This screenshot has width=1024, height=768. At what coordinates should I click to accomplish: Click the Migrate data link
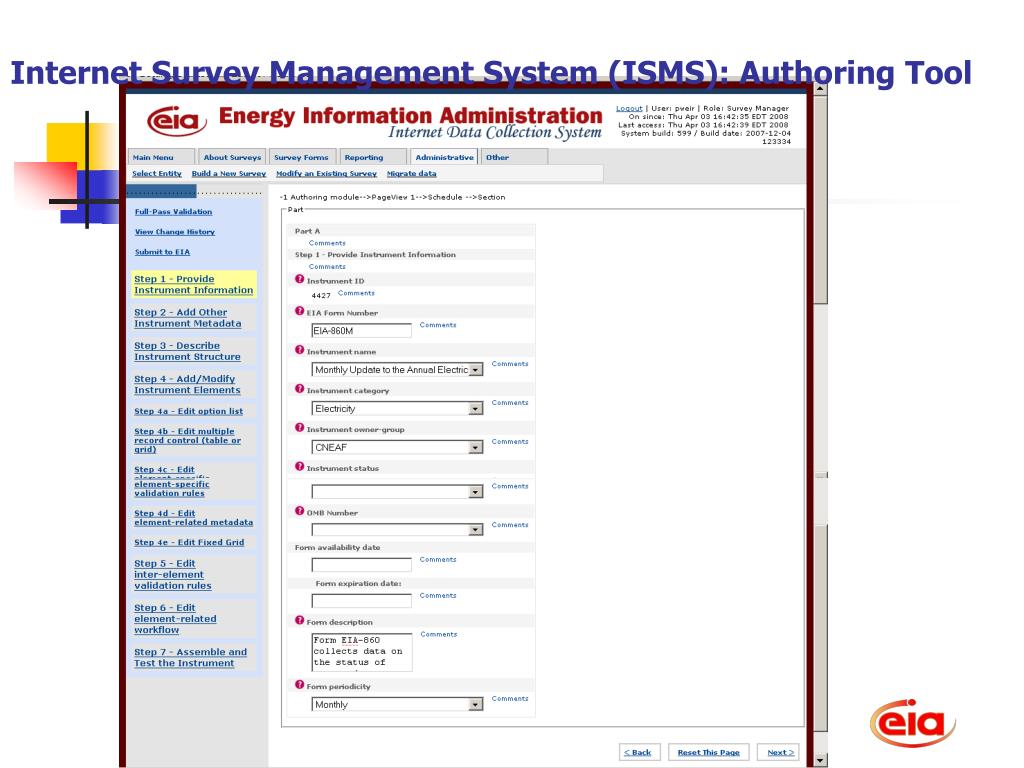pos(411,174)
